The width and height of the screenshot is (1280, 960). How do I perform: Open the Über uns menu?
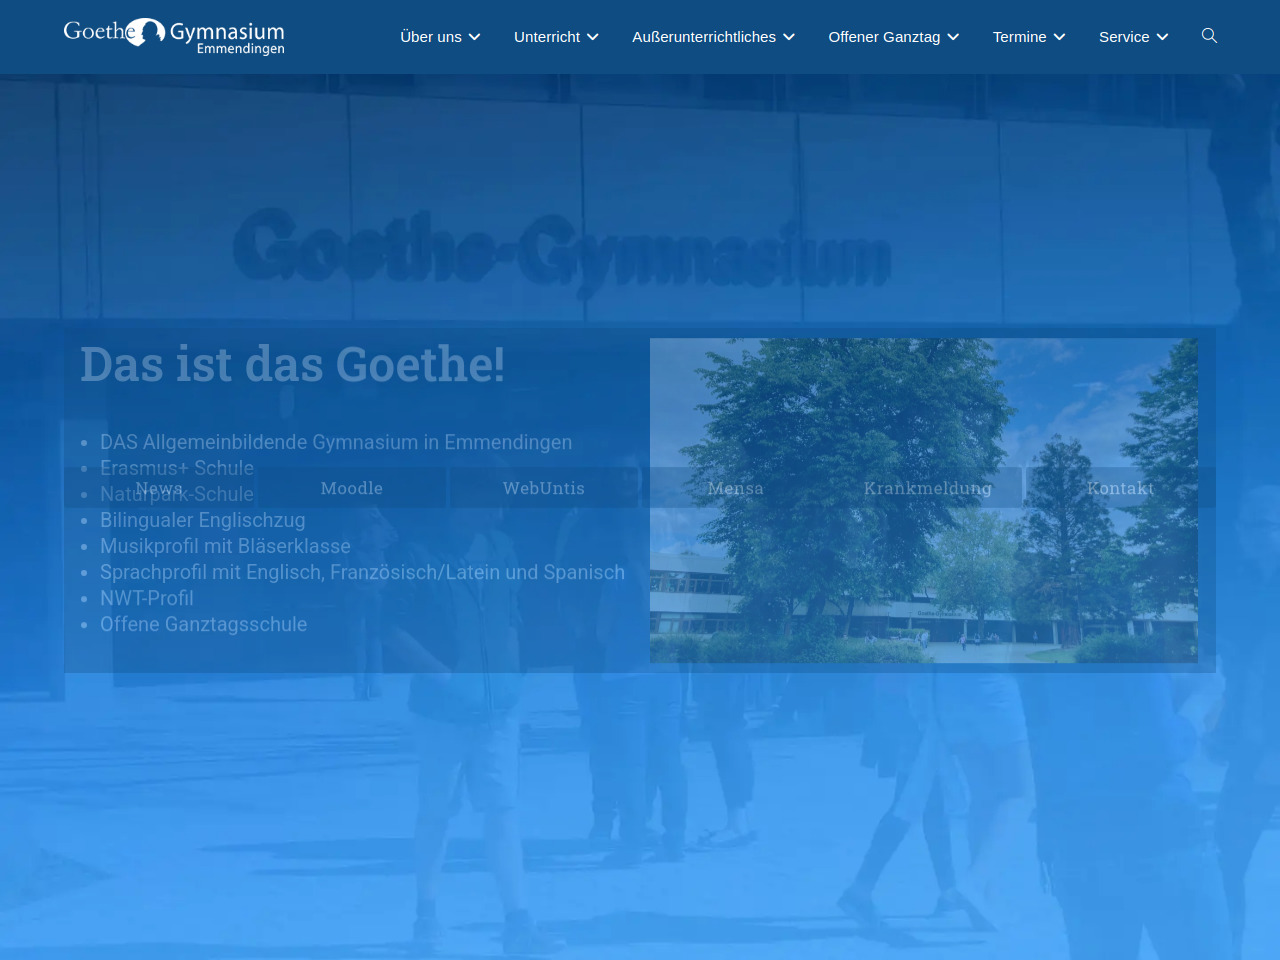coord(430,37)
